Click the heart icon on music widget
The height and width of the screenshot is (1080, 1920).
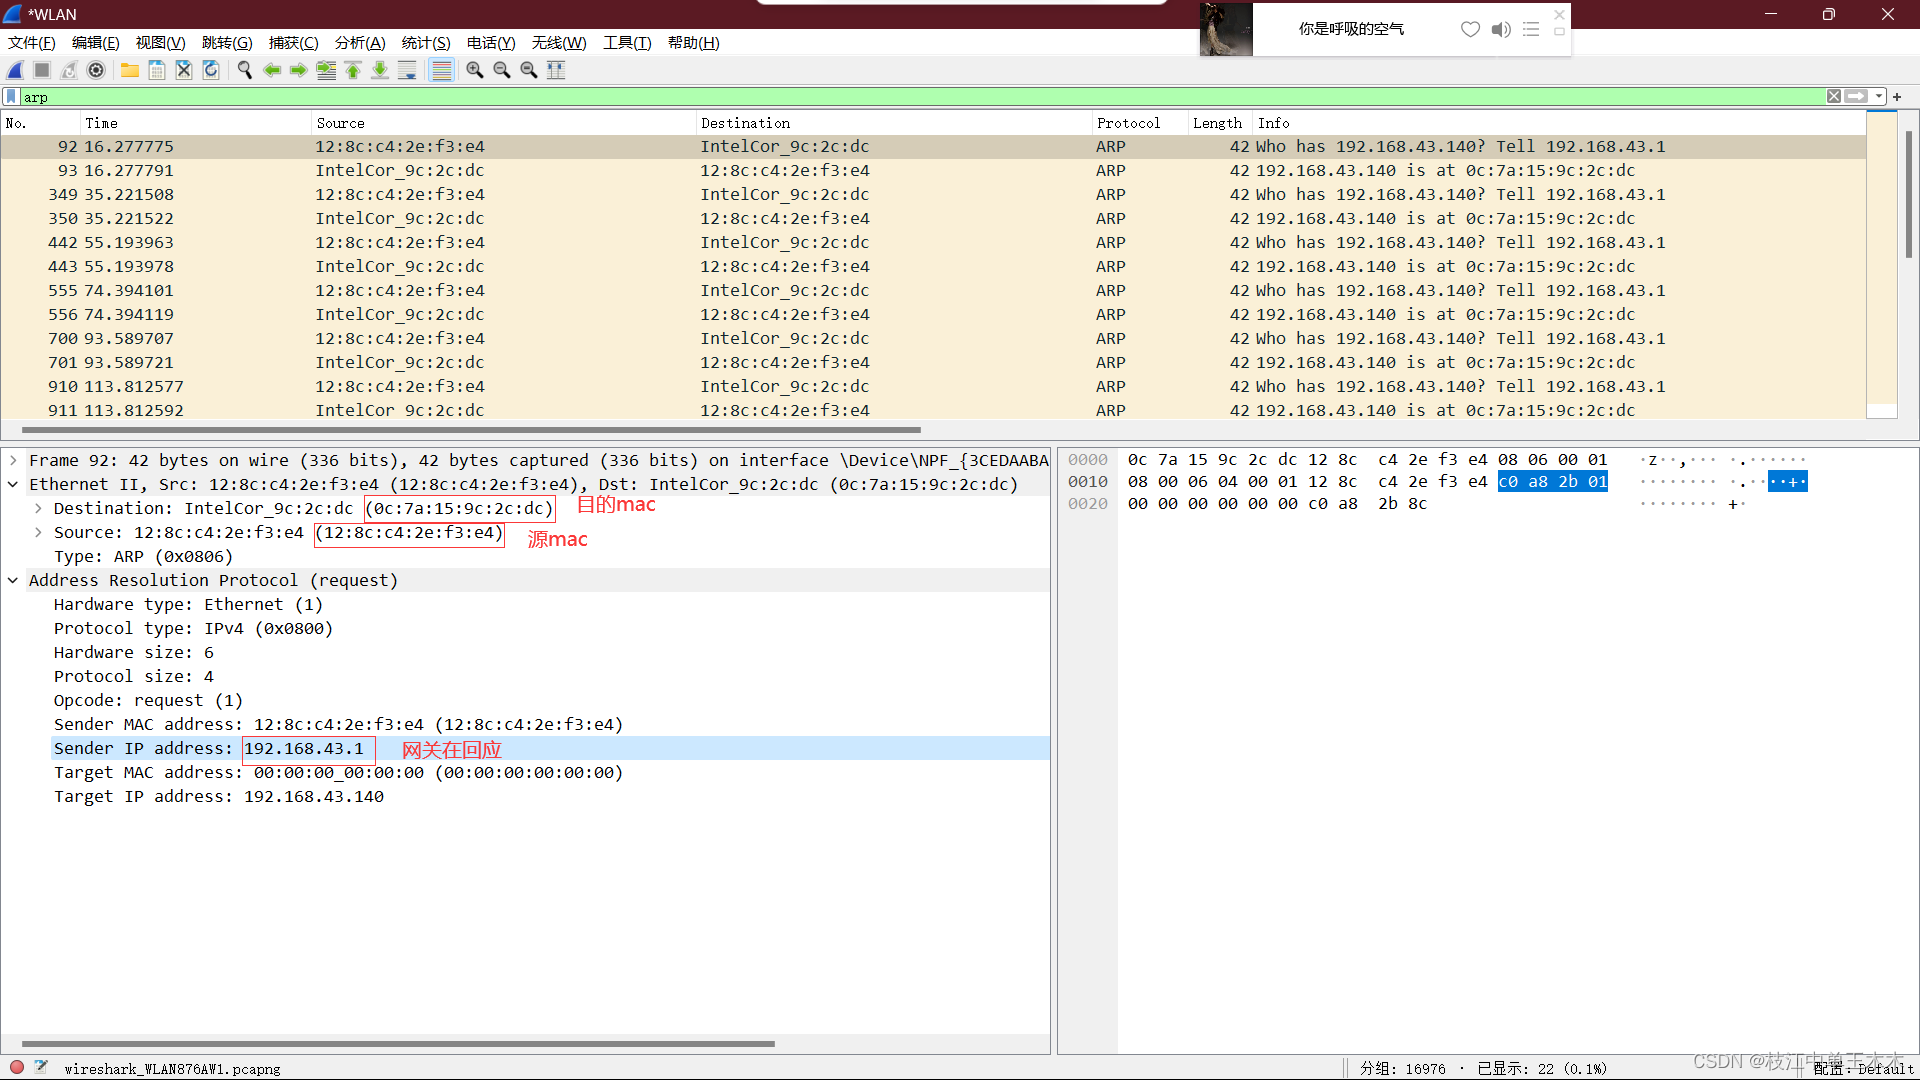[1470, 29]
